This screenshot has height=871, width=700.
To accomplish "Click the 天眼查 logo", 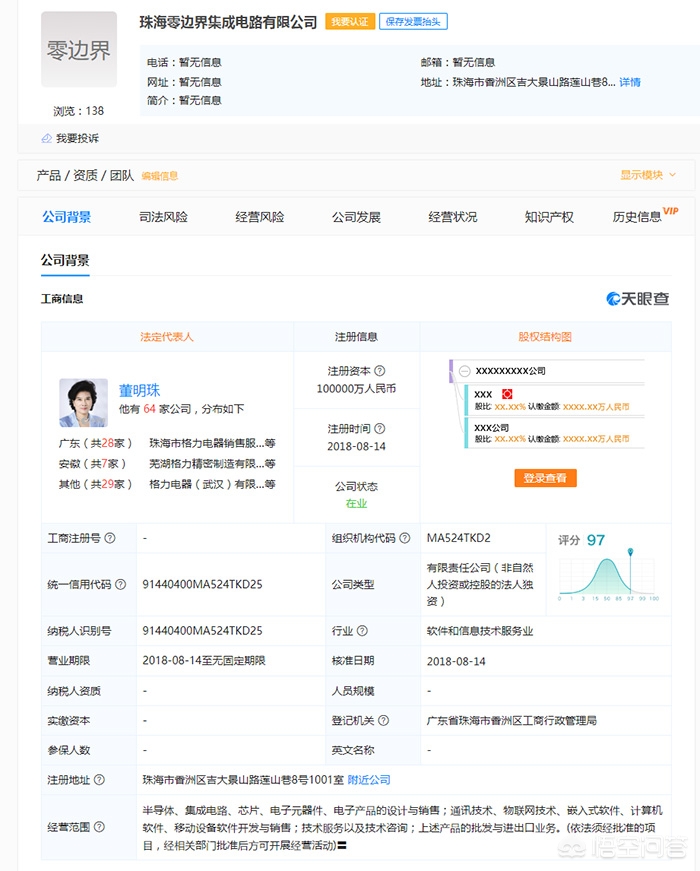I will coord(638,299).
